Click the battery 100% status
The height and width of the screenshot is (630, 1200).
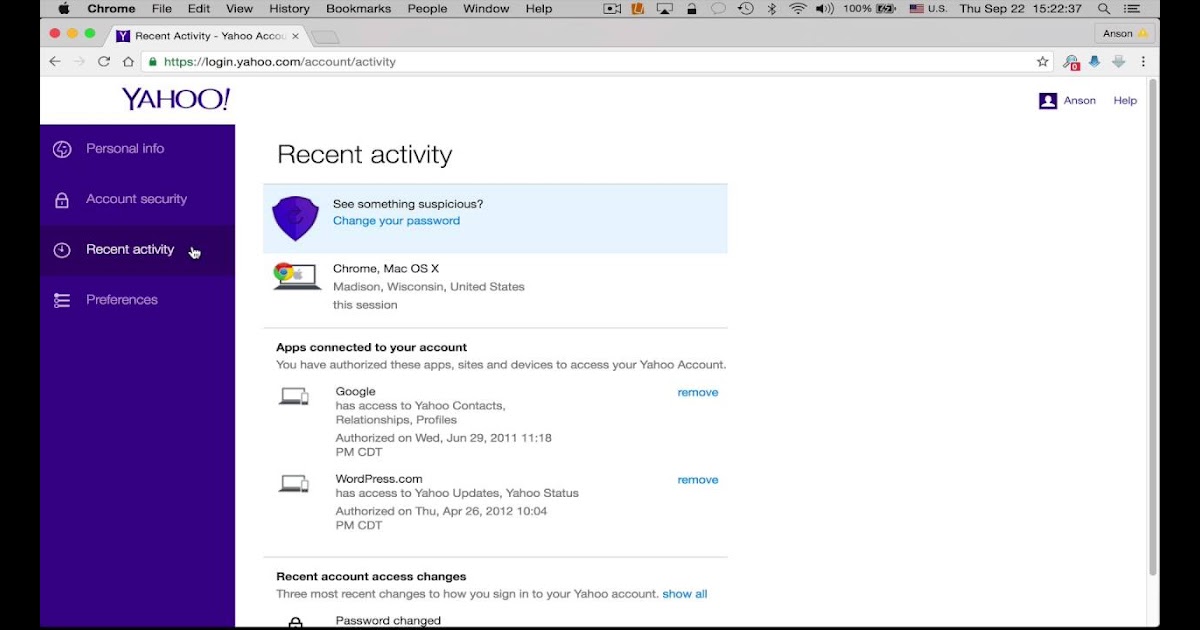(x=870, y=9)
